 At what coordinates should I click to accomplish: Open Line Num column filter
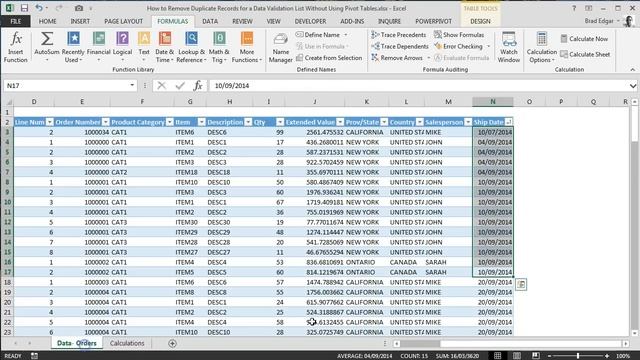49,122
